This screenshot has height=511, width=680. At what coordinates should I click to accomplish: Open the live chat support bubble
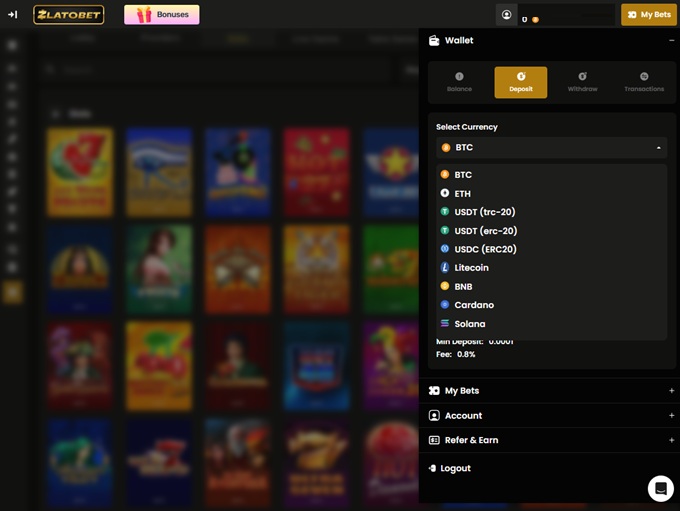660,488
